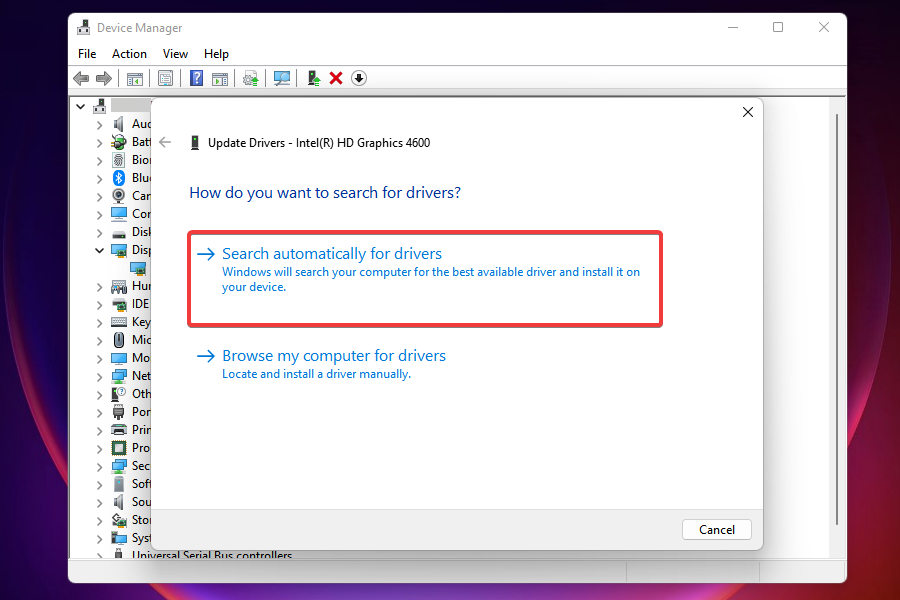Select the Print queues printer icon
The width and height of the screenshot is (900, 600).
[119, 429]
